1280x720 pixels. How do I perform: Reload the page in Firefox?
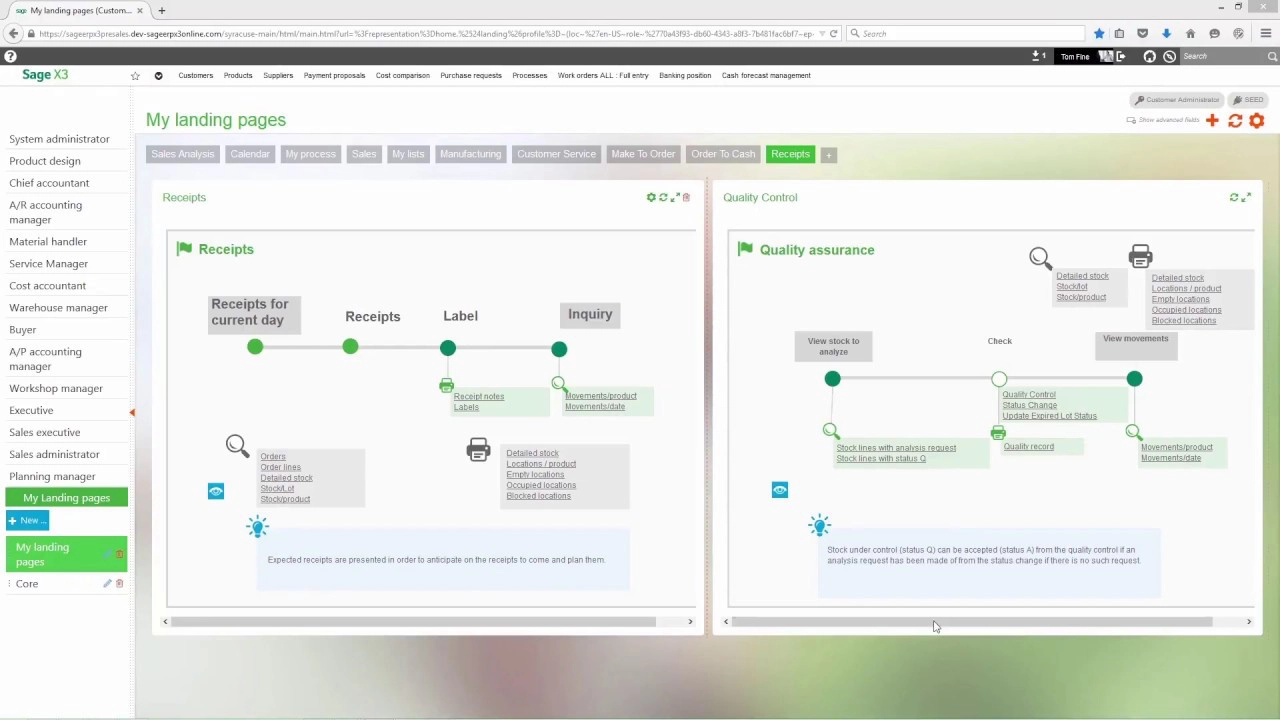(833, 34)
